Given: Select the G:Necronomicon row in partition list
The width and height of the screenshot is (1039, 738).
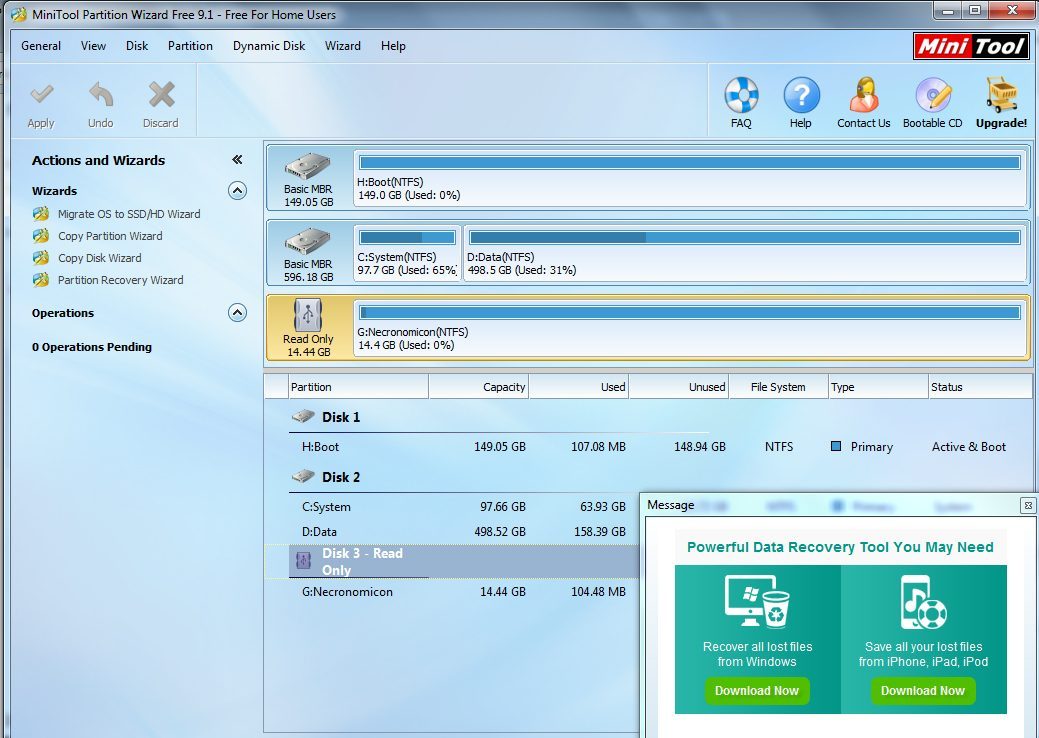Looking at the screenshot, I should tap(452, 592).
